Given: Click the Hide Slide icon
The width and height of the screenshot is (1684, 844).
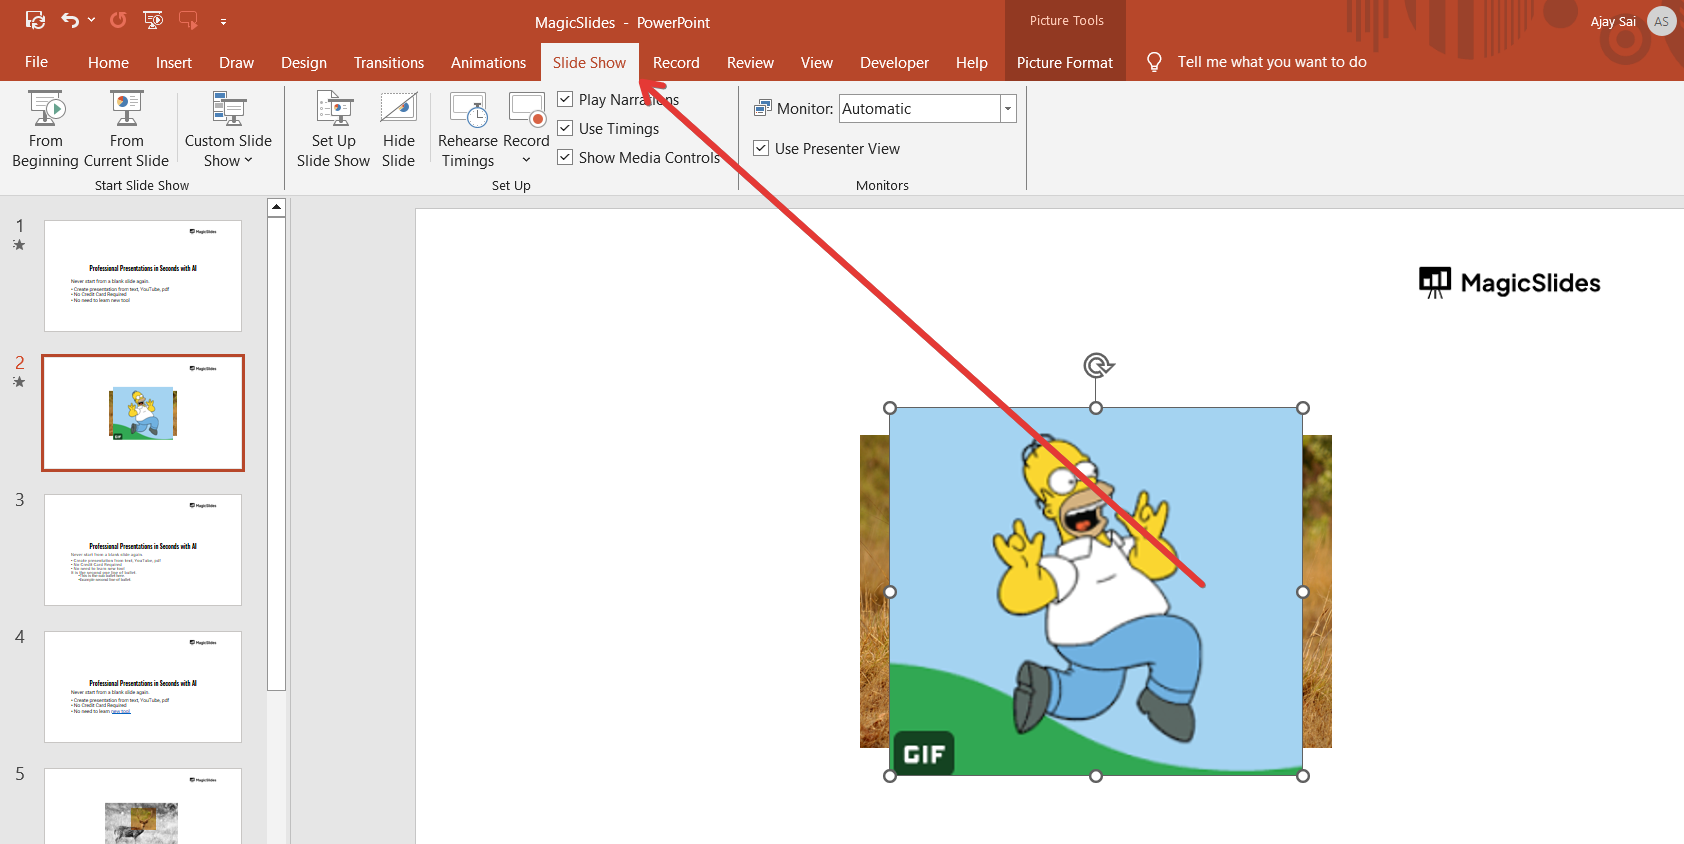Looking at the screenshot, I should [398, 108].
